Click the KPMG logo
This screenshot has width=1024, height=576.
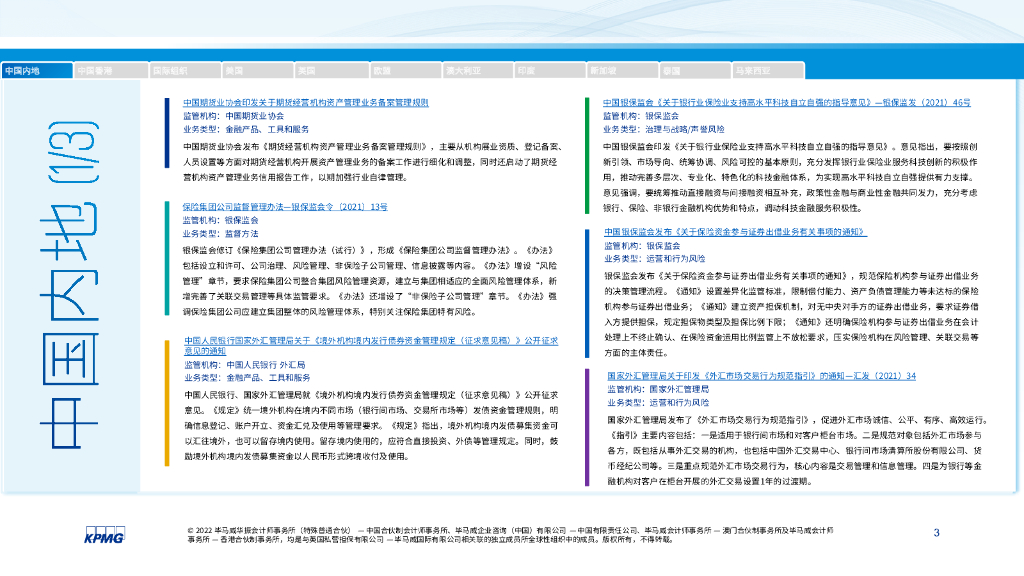(x=104, y=535)
